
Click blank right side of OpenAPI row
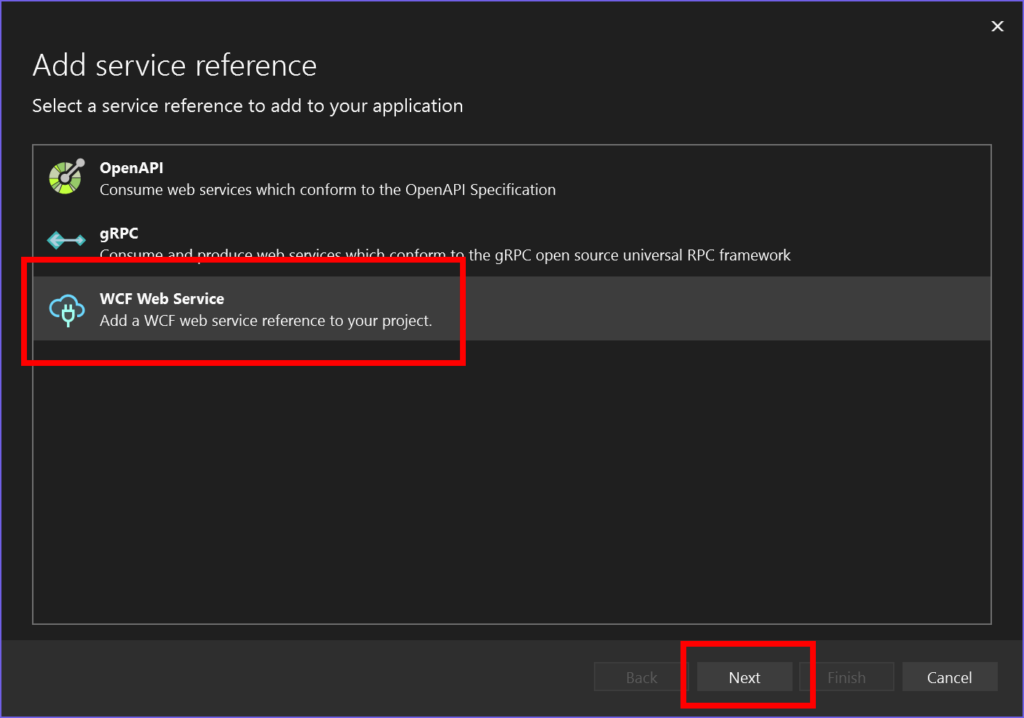[x=800, y=178]
